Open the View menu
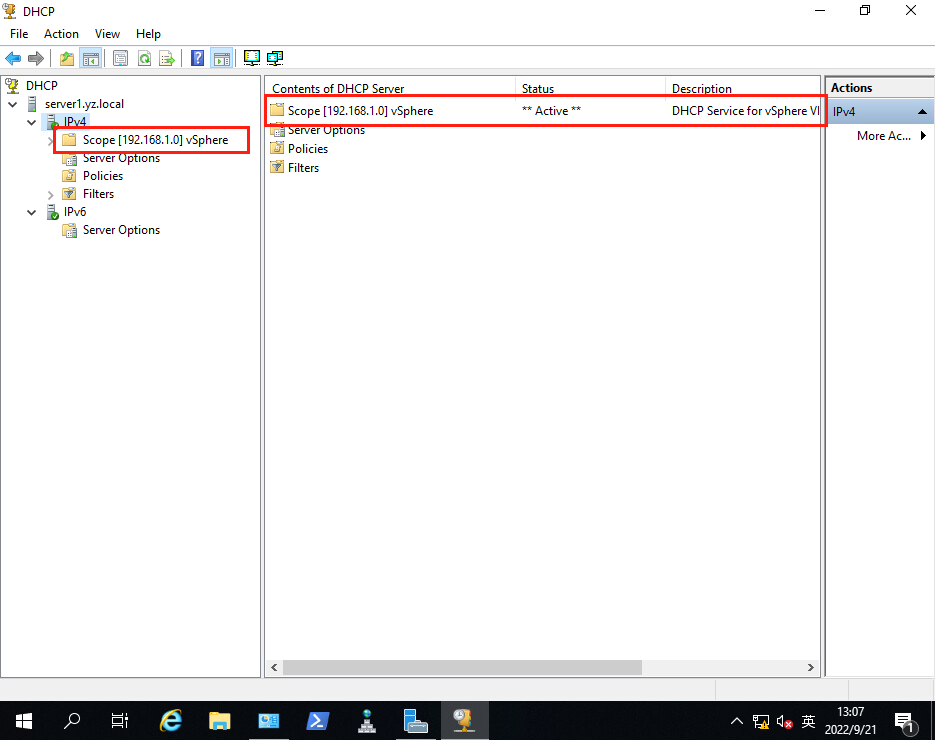This screenshot has width=935, height=740. click(x=106, y=33)
